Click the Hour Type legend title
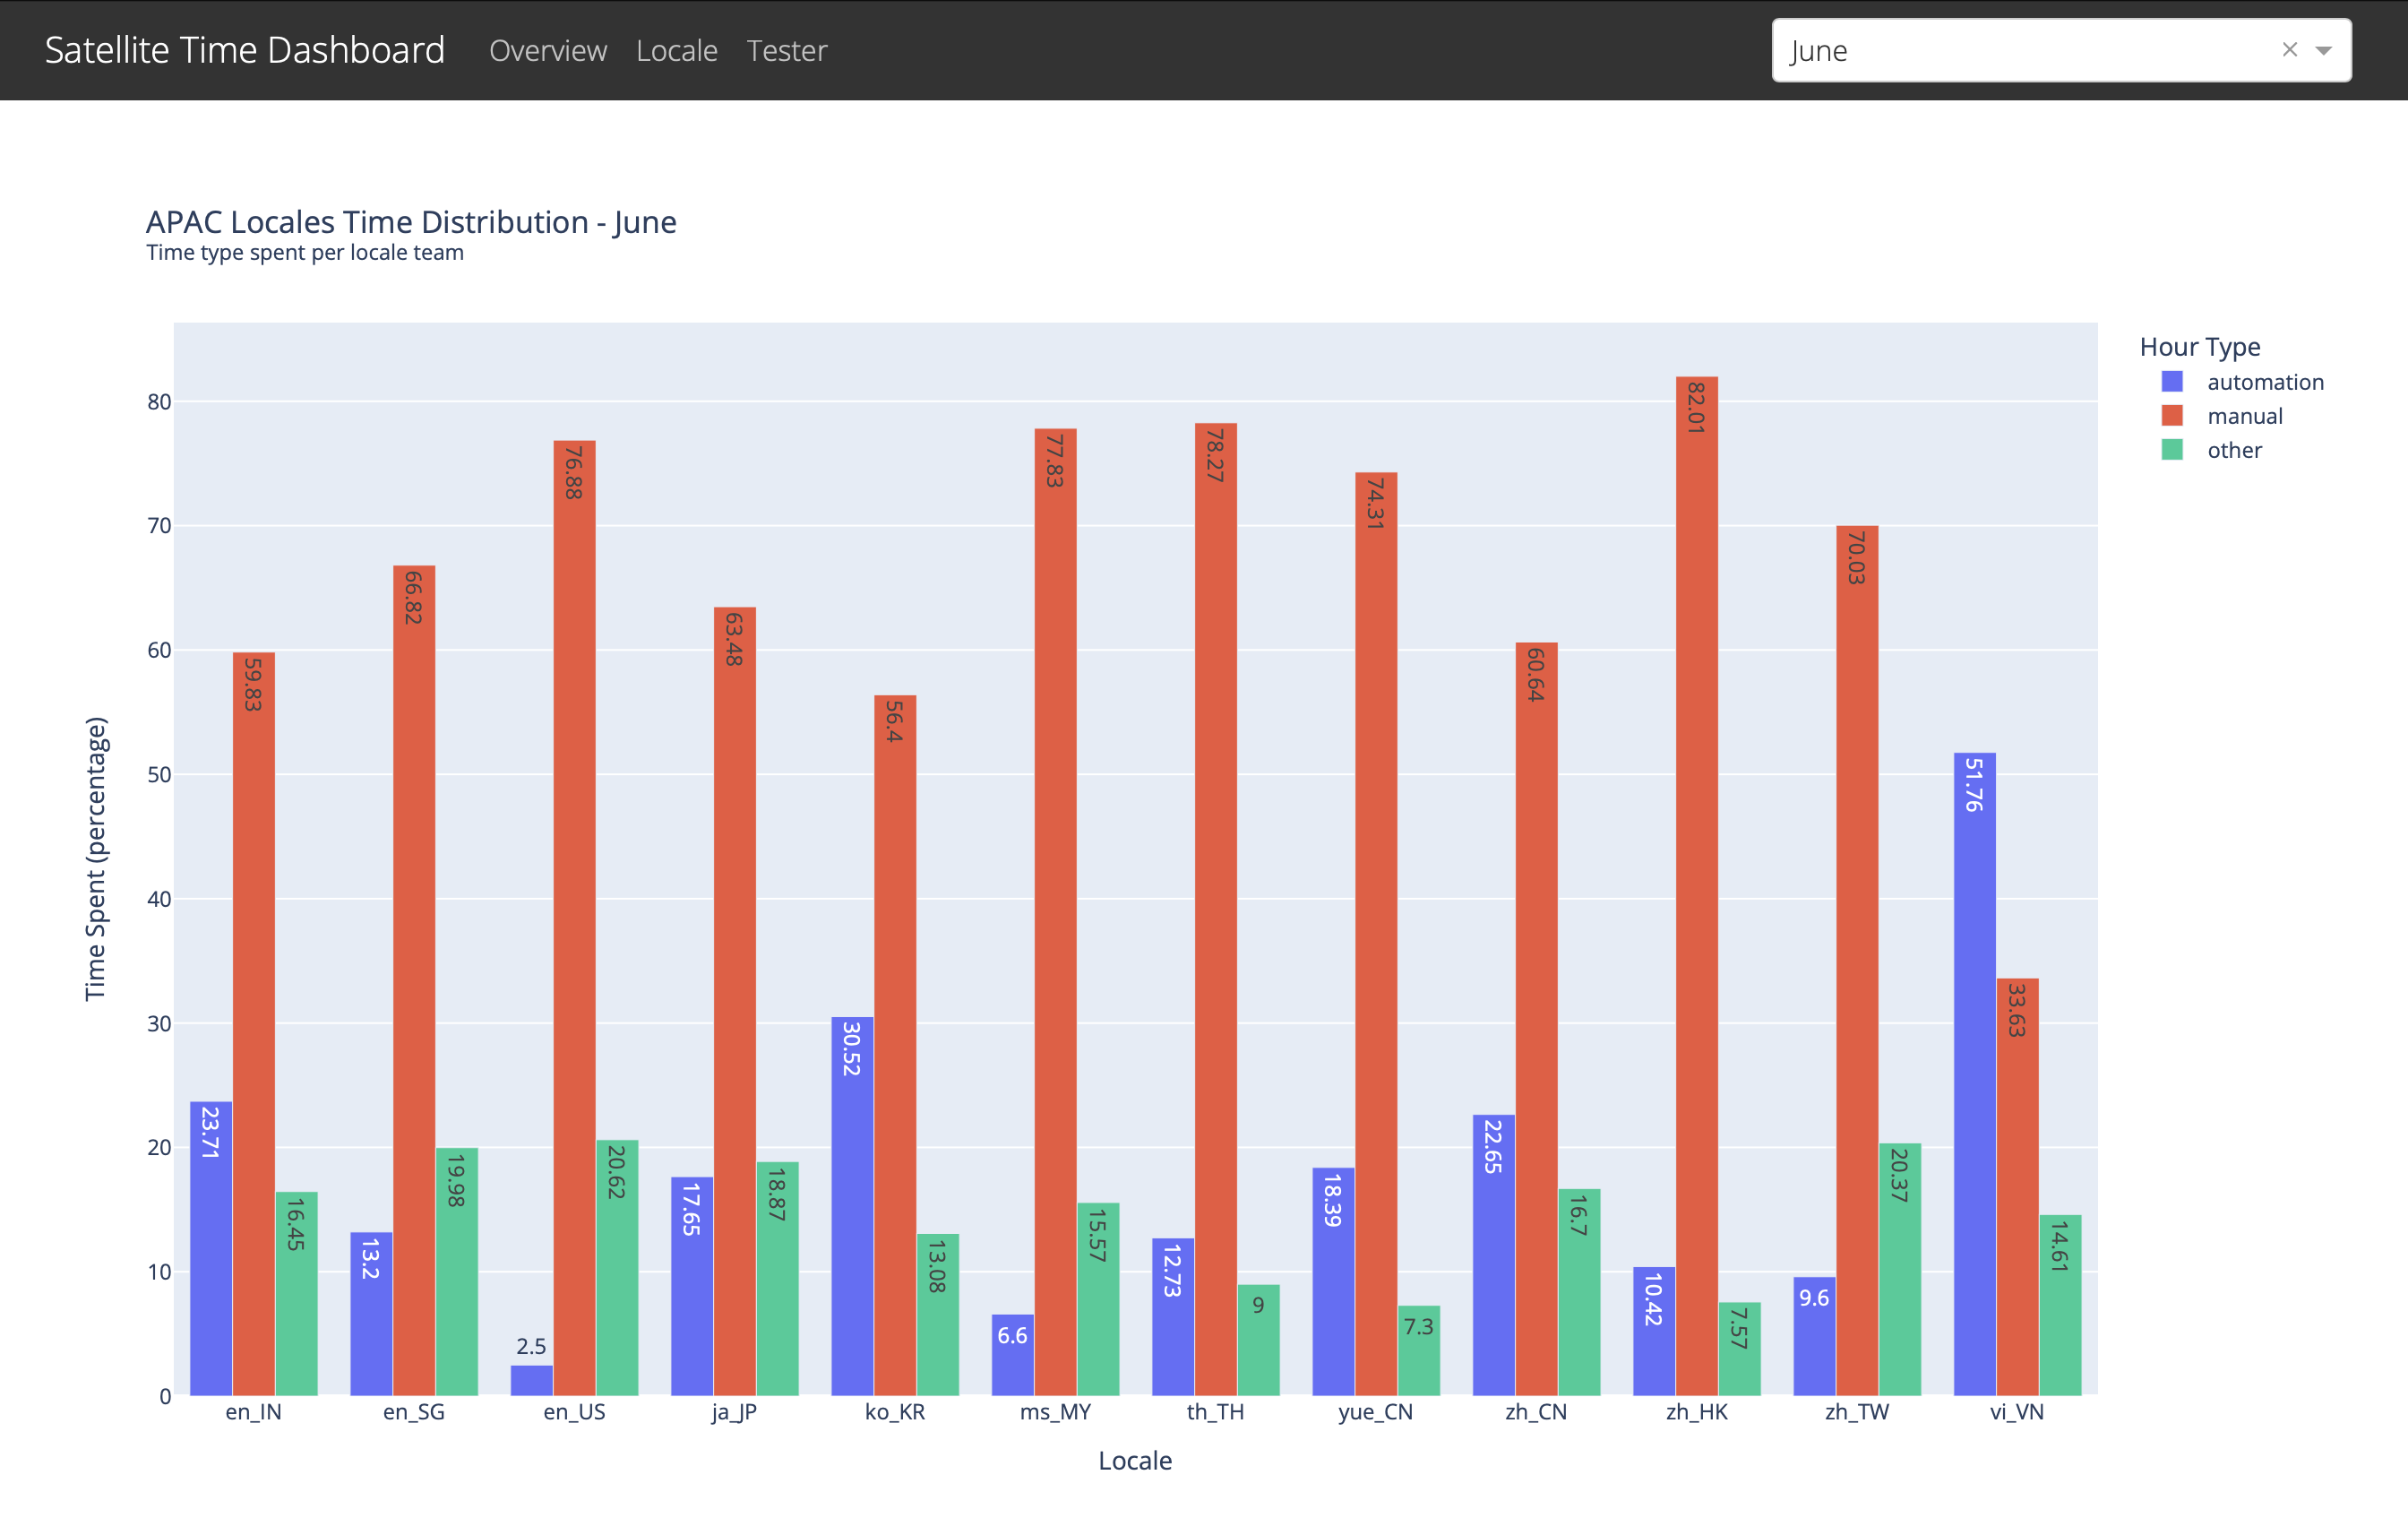The width and height of the screenshot is (2408, 1518). pyautogui.click(x=2200, y=346)
